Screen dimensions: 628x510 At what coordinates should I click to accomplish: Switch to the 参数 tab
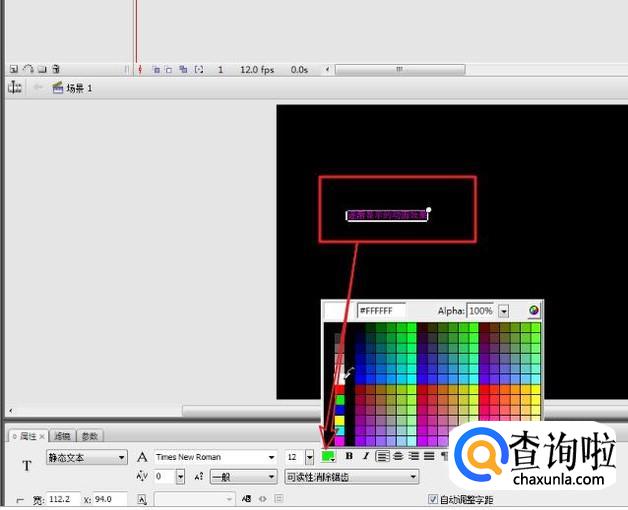(89, 436)
